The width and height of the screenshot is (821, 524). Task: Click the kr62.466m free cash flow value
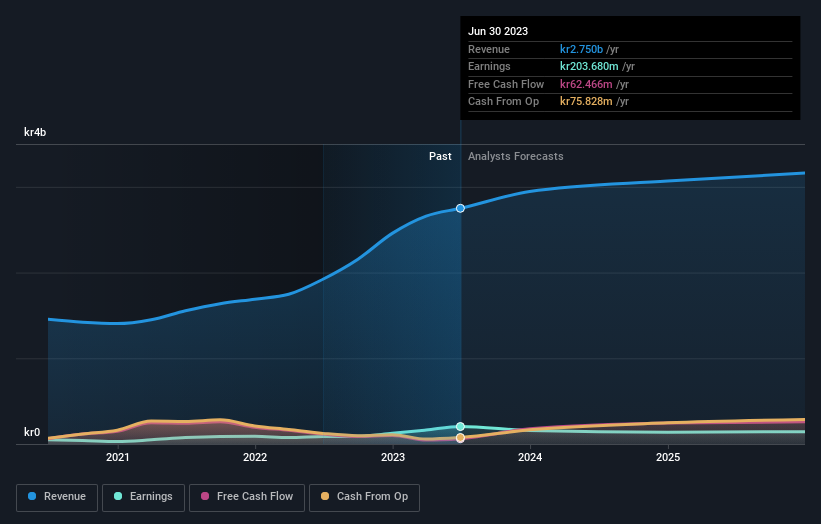pyautogui.click(x=586, y=84)
